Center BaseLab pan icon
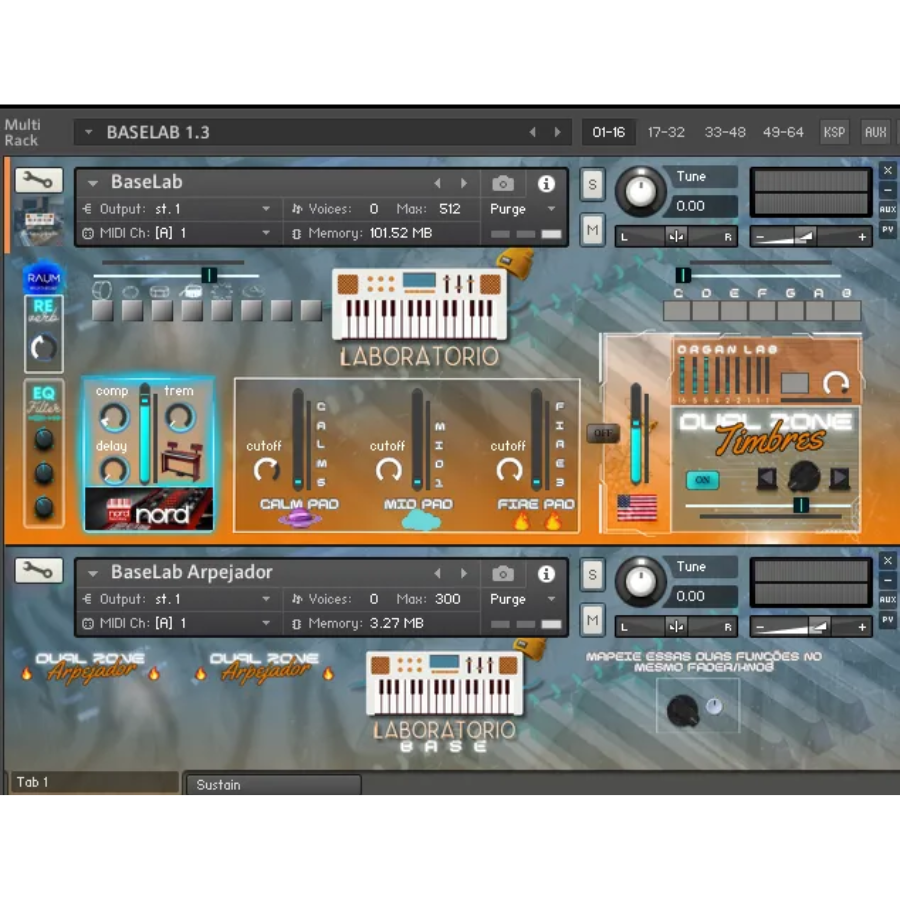 click(x=676, y=237)
